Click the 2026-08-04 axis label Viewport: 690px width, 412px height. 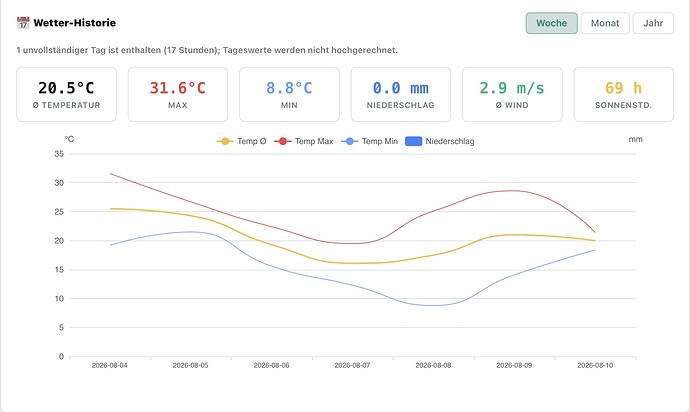pos(110,365)
